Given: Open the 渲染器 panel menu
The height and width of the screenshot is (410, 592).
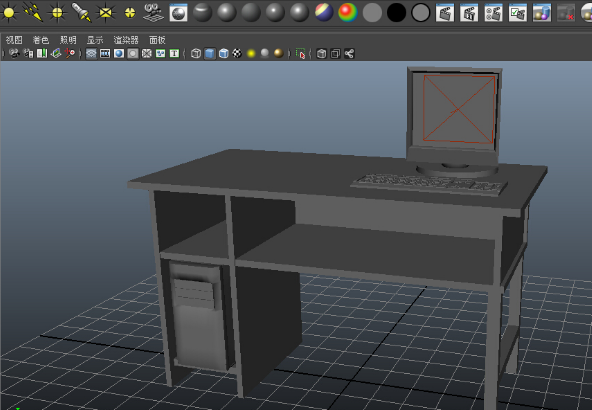Looking at the screenshot, I should [x=126, y=40].
